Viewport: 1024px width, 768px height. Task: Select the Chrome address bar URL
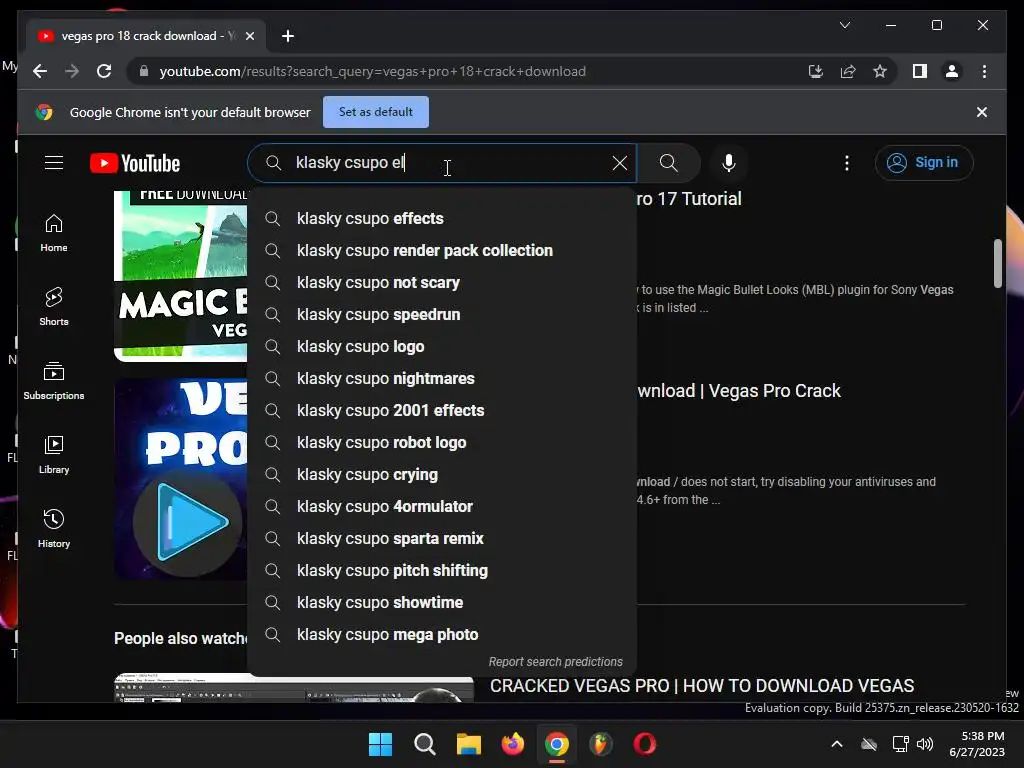[x=372, y=71]
